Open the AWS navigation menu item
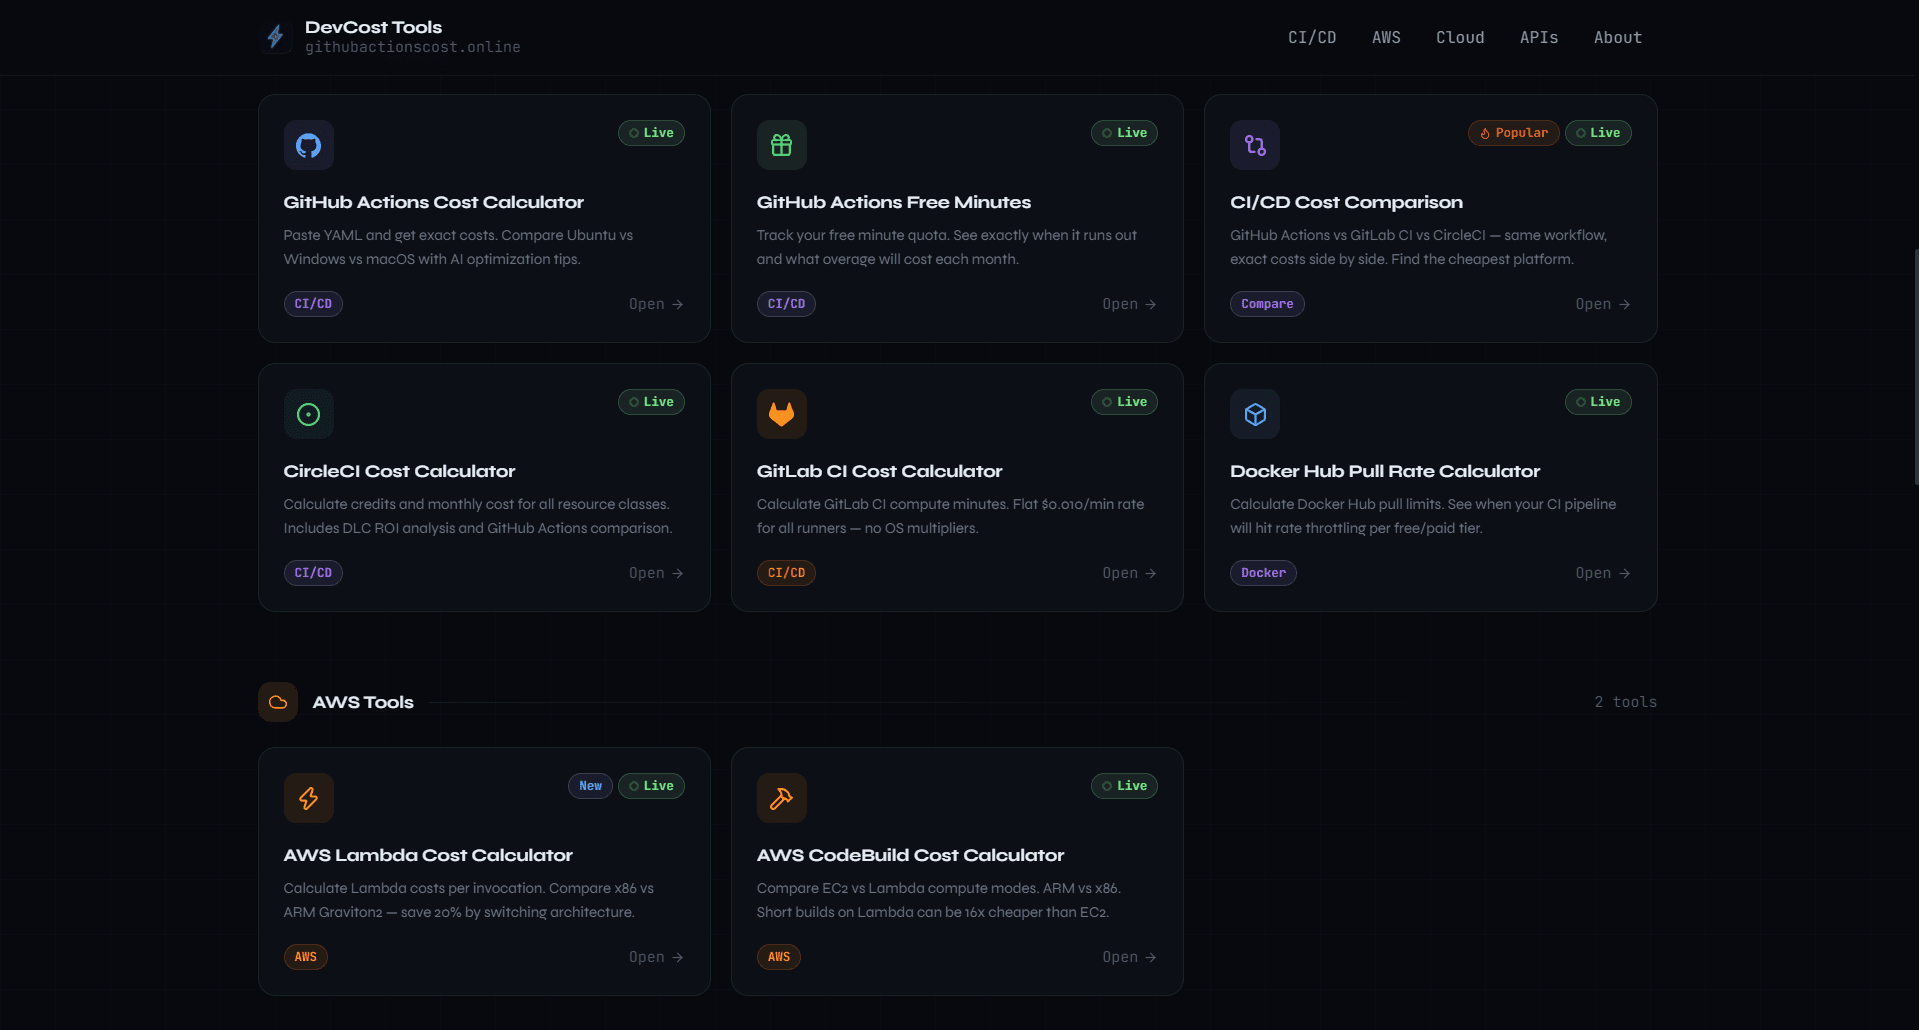 1386,37
